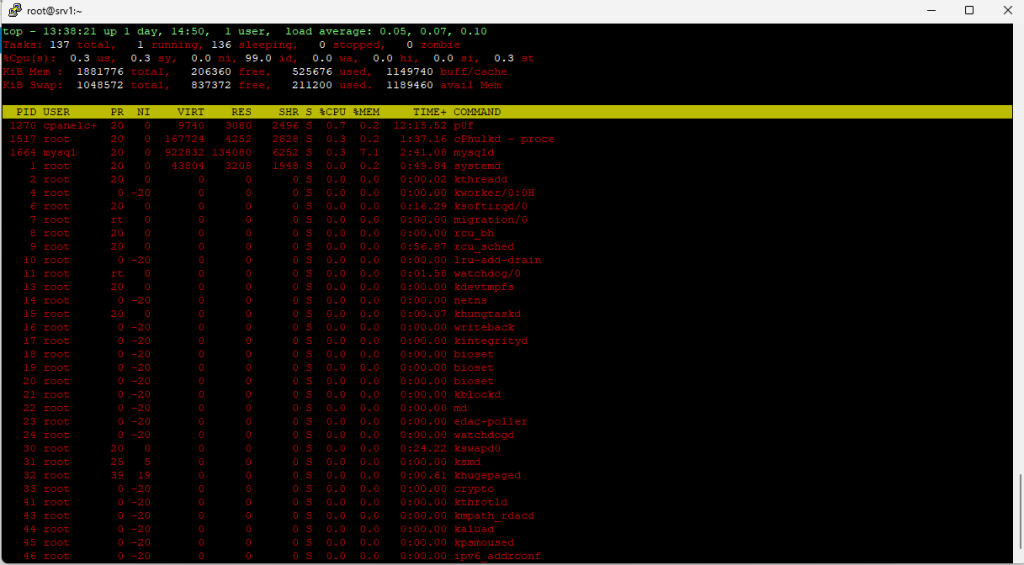This screenshot has height=565, width=1024.
Task: Click the 137 total tasks count
Action: 59,45
